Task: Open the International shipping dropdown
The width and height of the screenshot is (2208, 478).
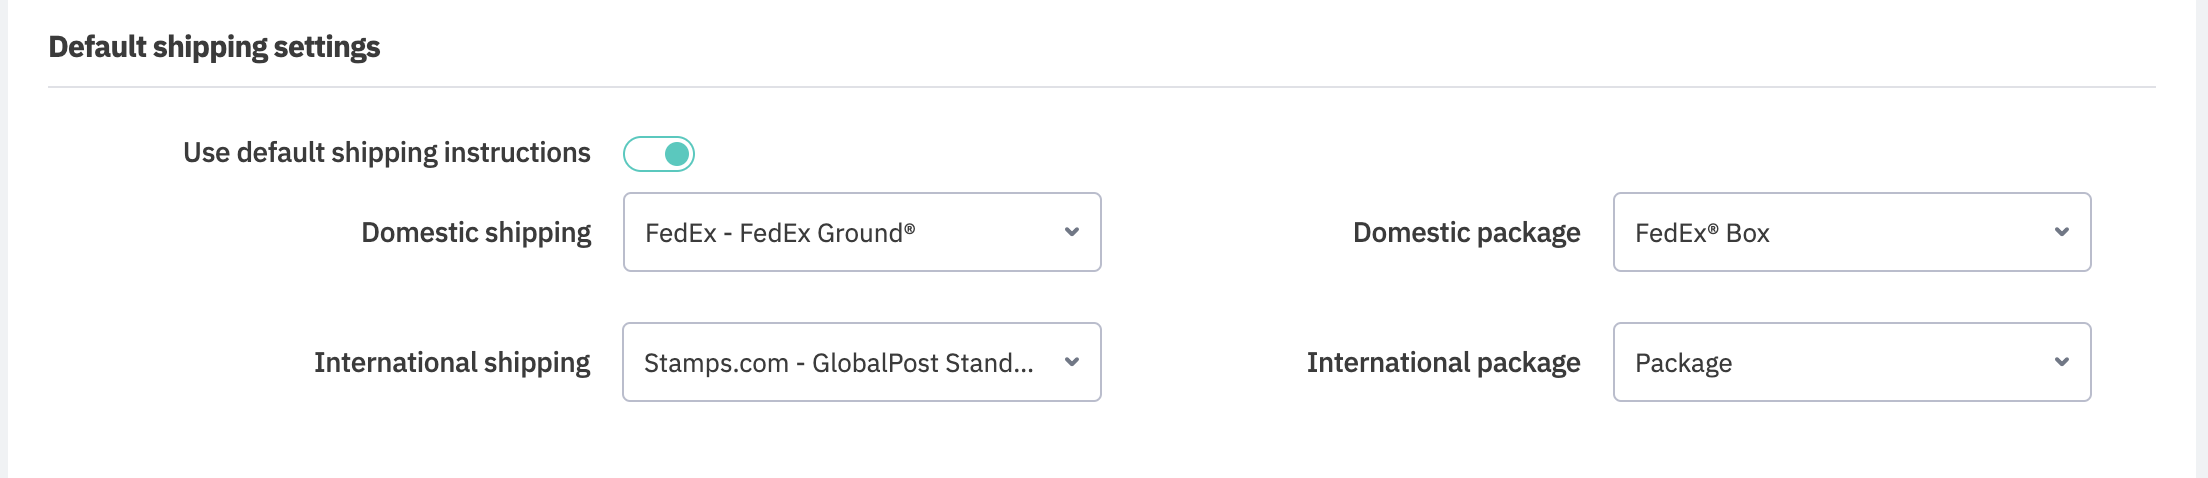Action: point(861,362)
